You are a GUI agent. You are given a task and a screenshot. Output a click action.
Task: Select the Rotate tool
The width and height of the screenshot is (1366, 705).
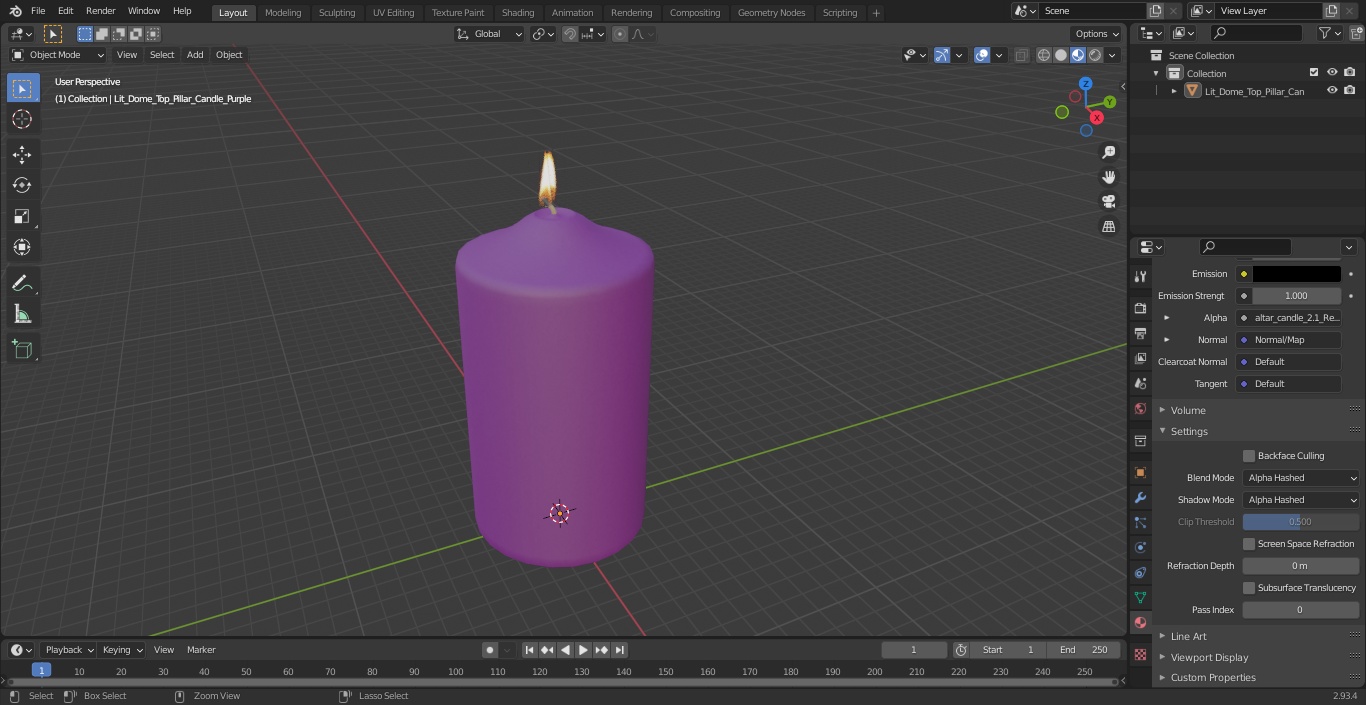(x=22, y=185)
